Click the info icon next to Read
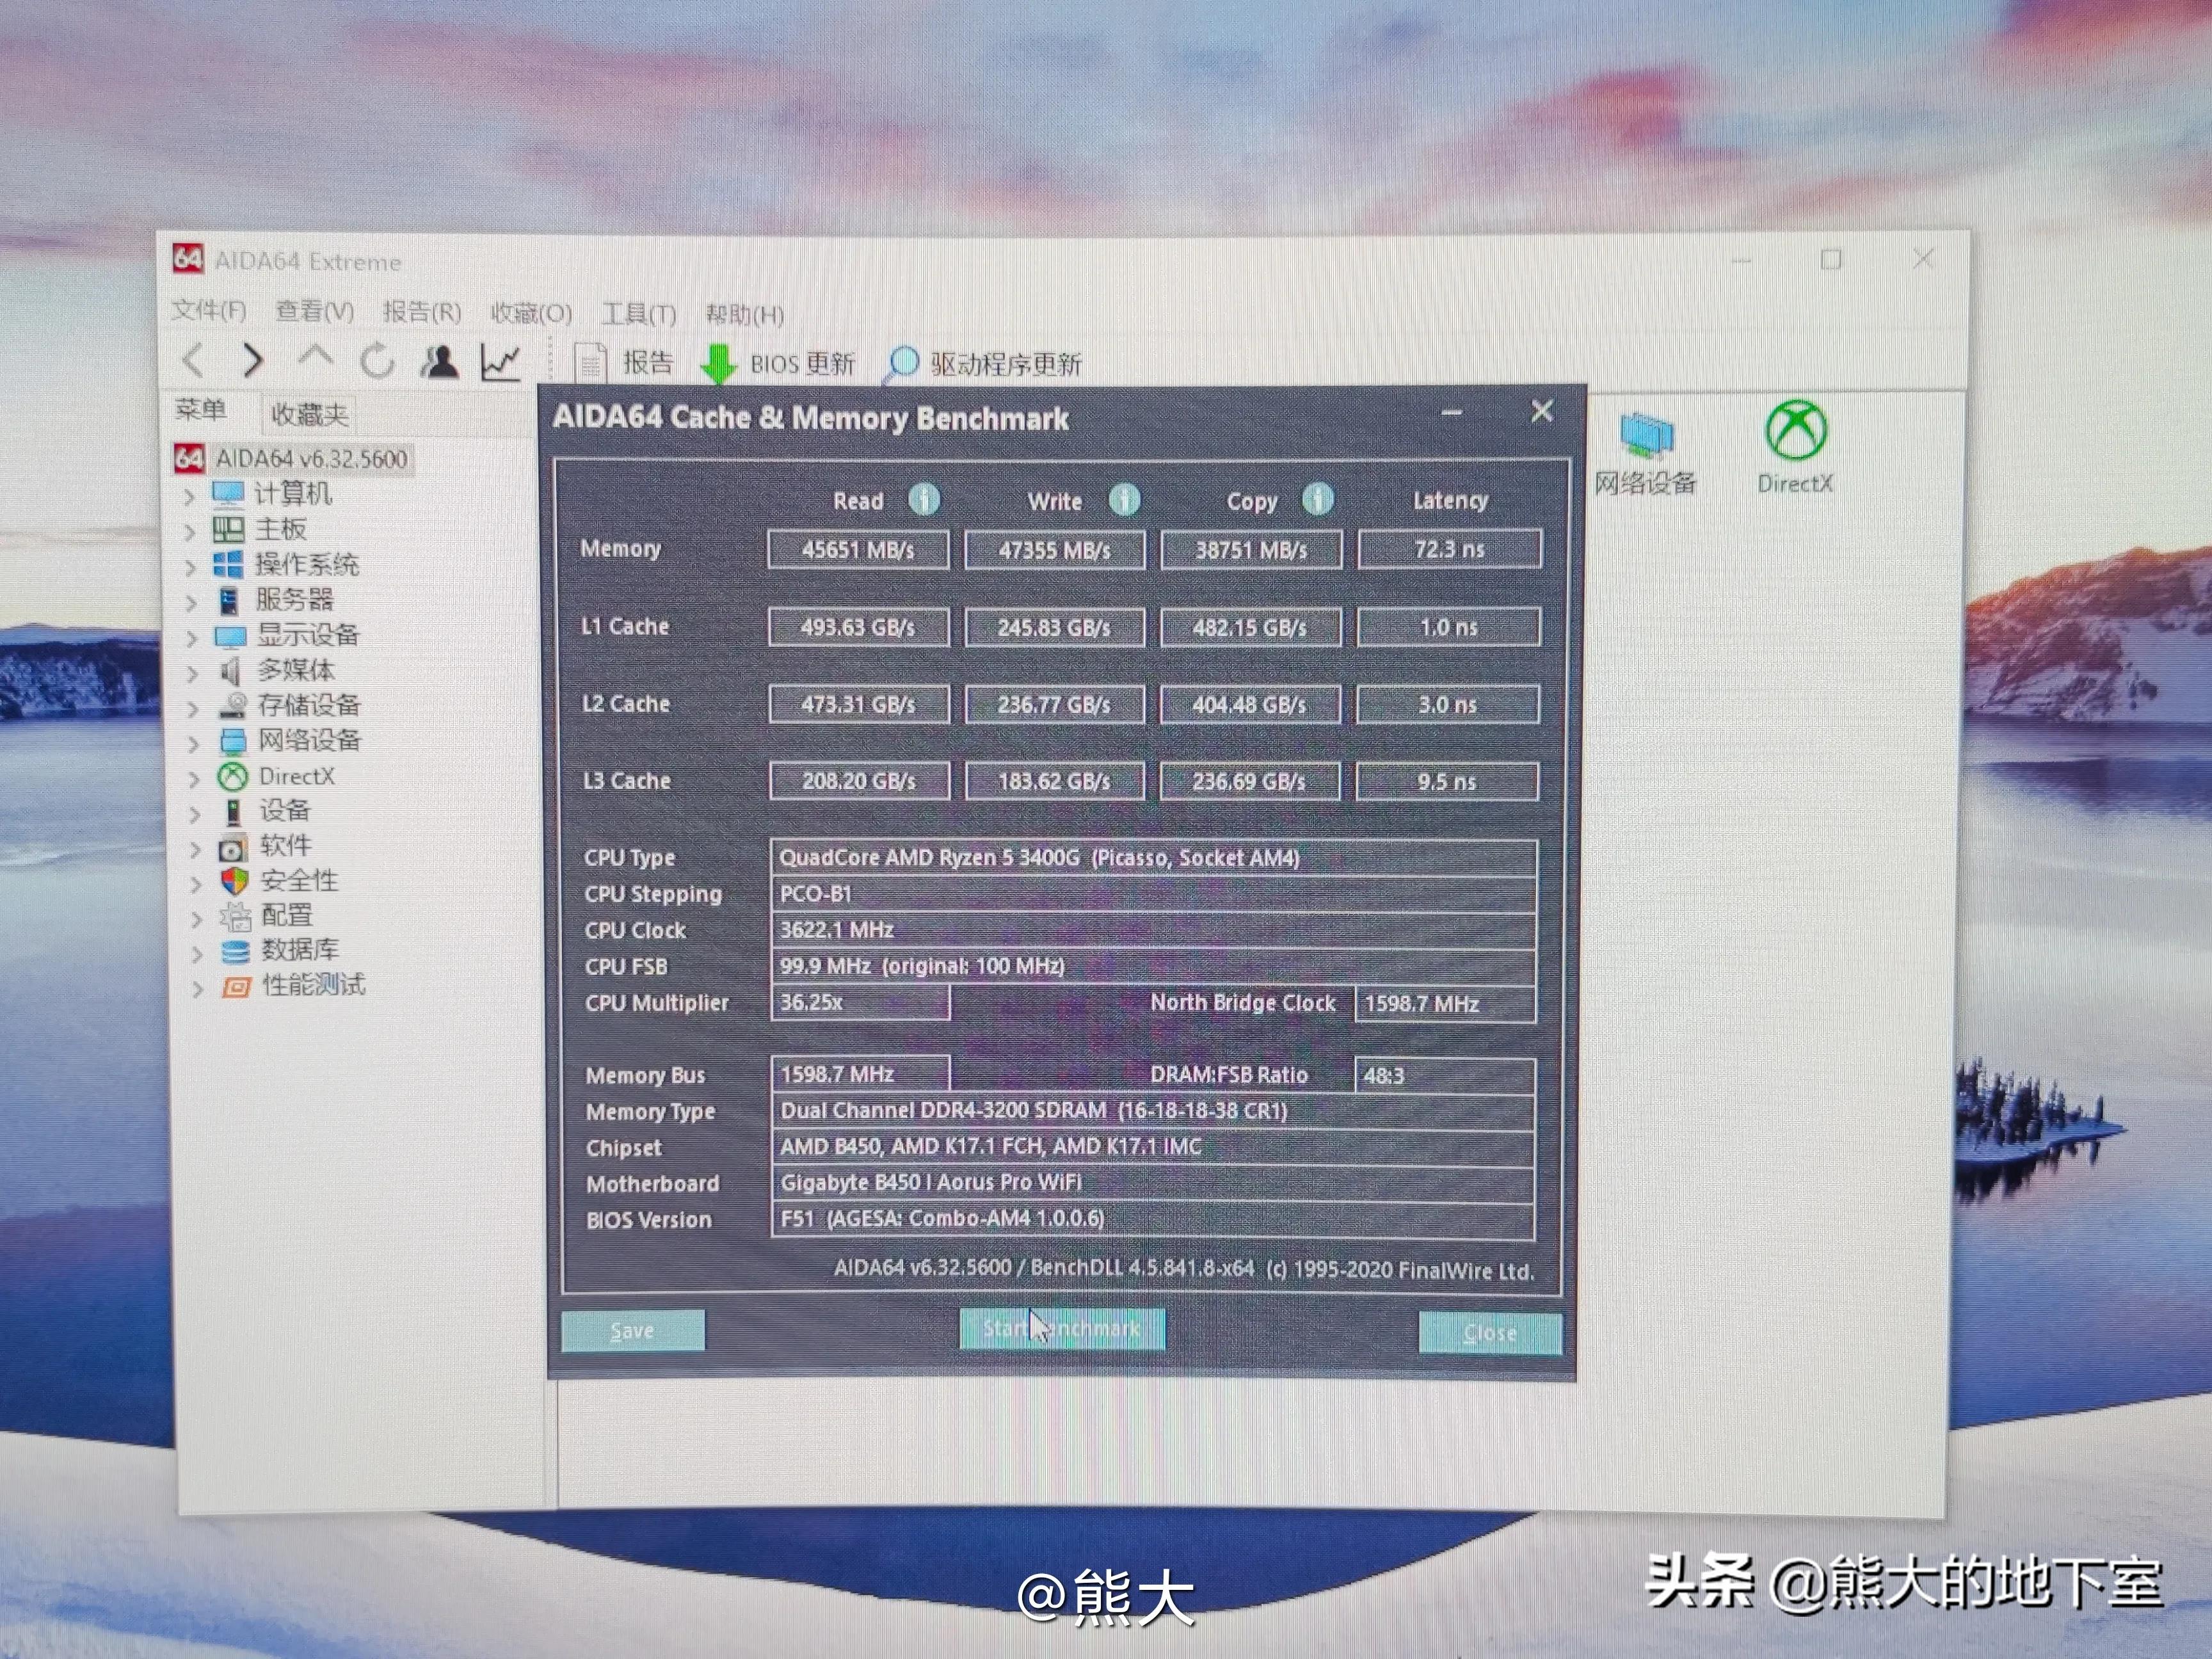The image size is (2212, 1659). tap(925, 500)
